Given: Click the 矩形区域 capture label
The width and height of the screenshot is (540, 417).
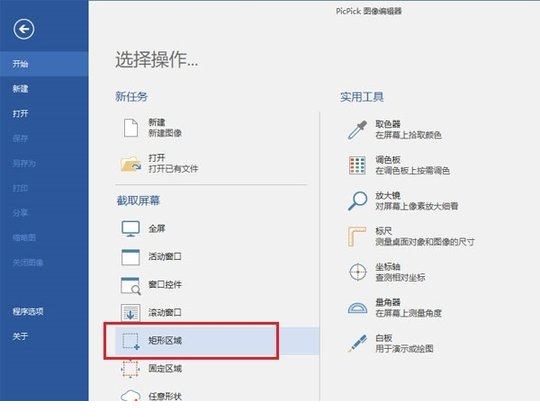Looking at the screenshot, I should (x=165, y=341).
